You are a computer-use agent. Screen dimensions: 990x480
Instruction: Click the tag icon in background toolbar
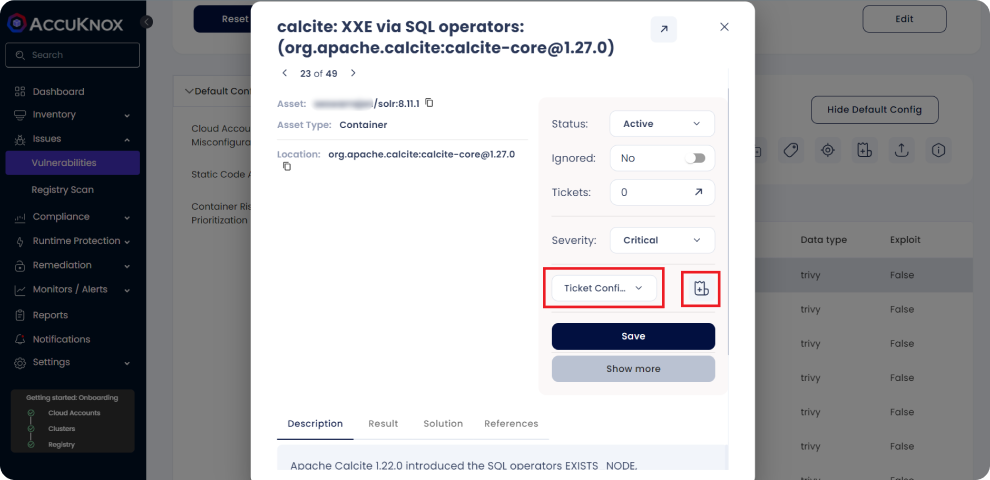[x=790, y=150]
